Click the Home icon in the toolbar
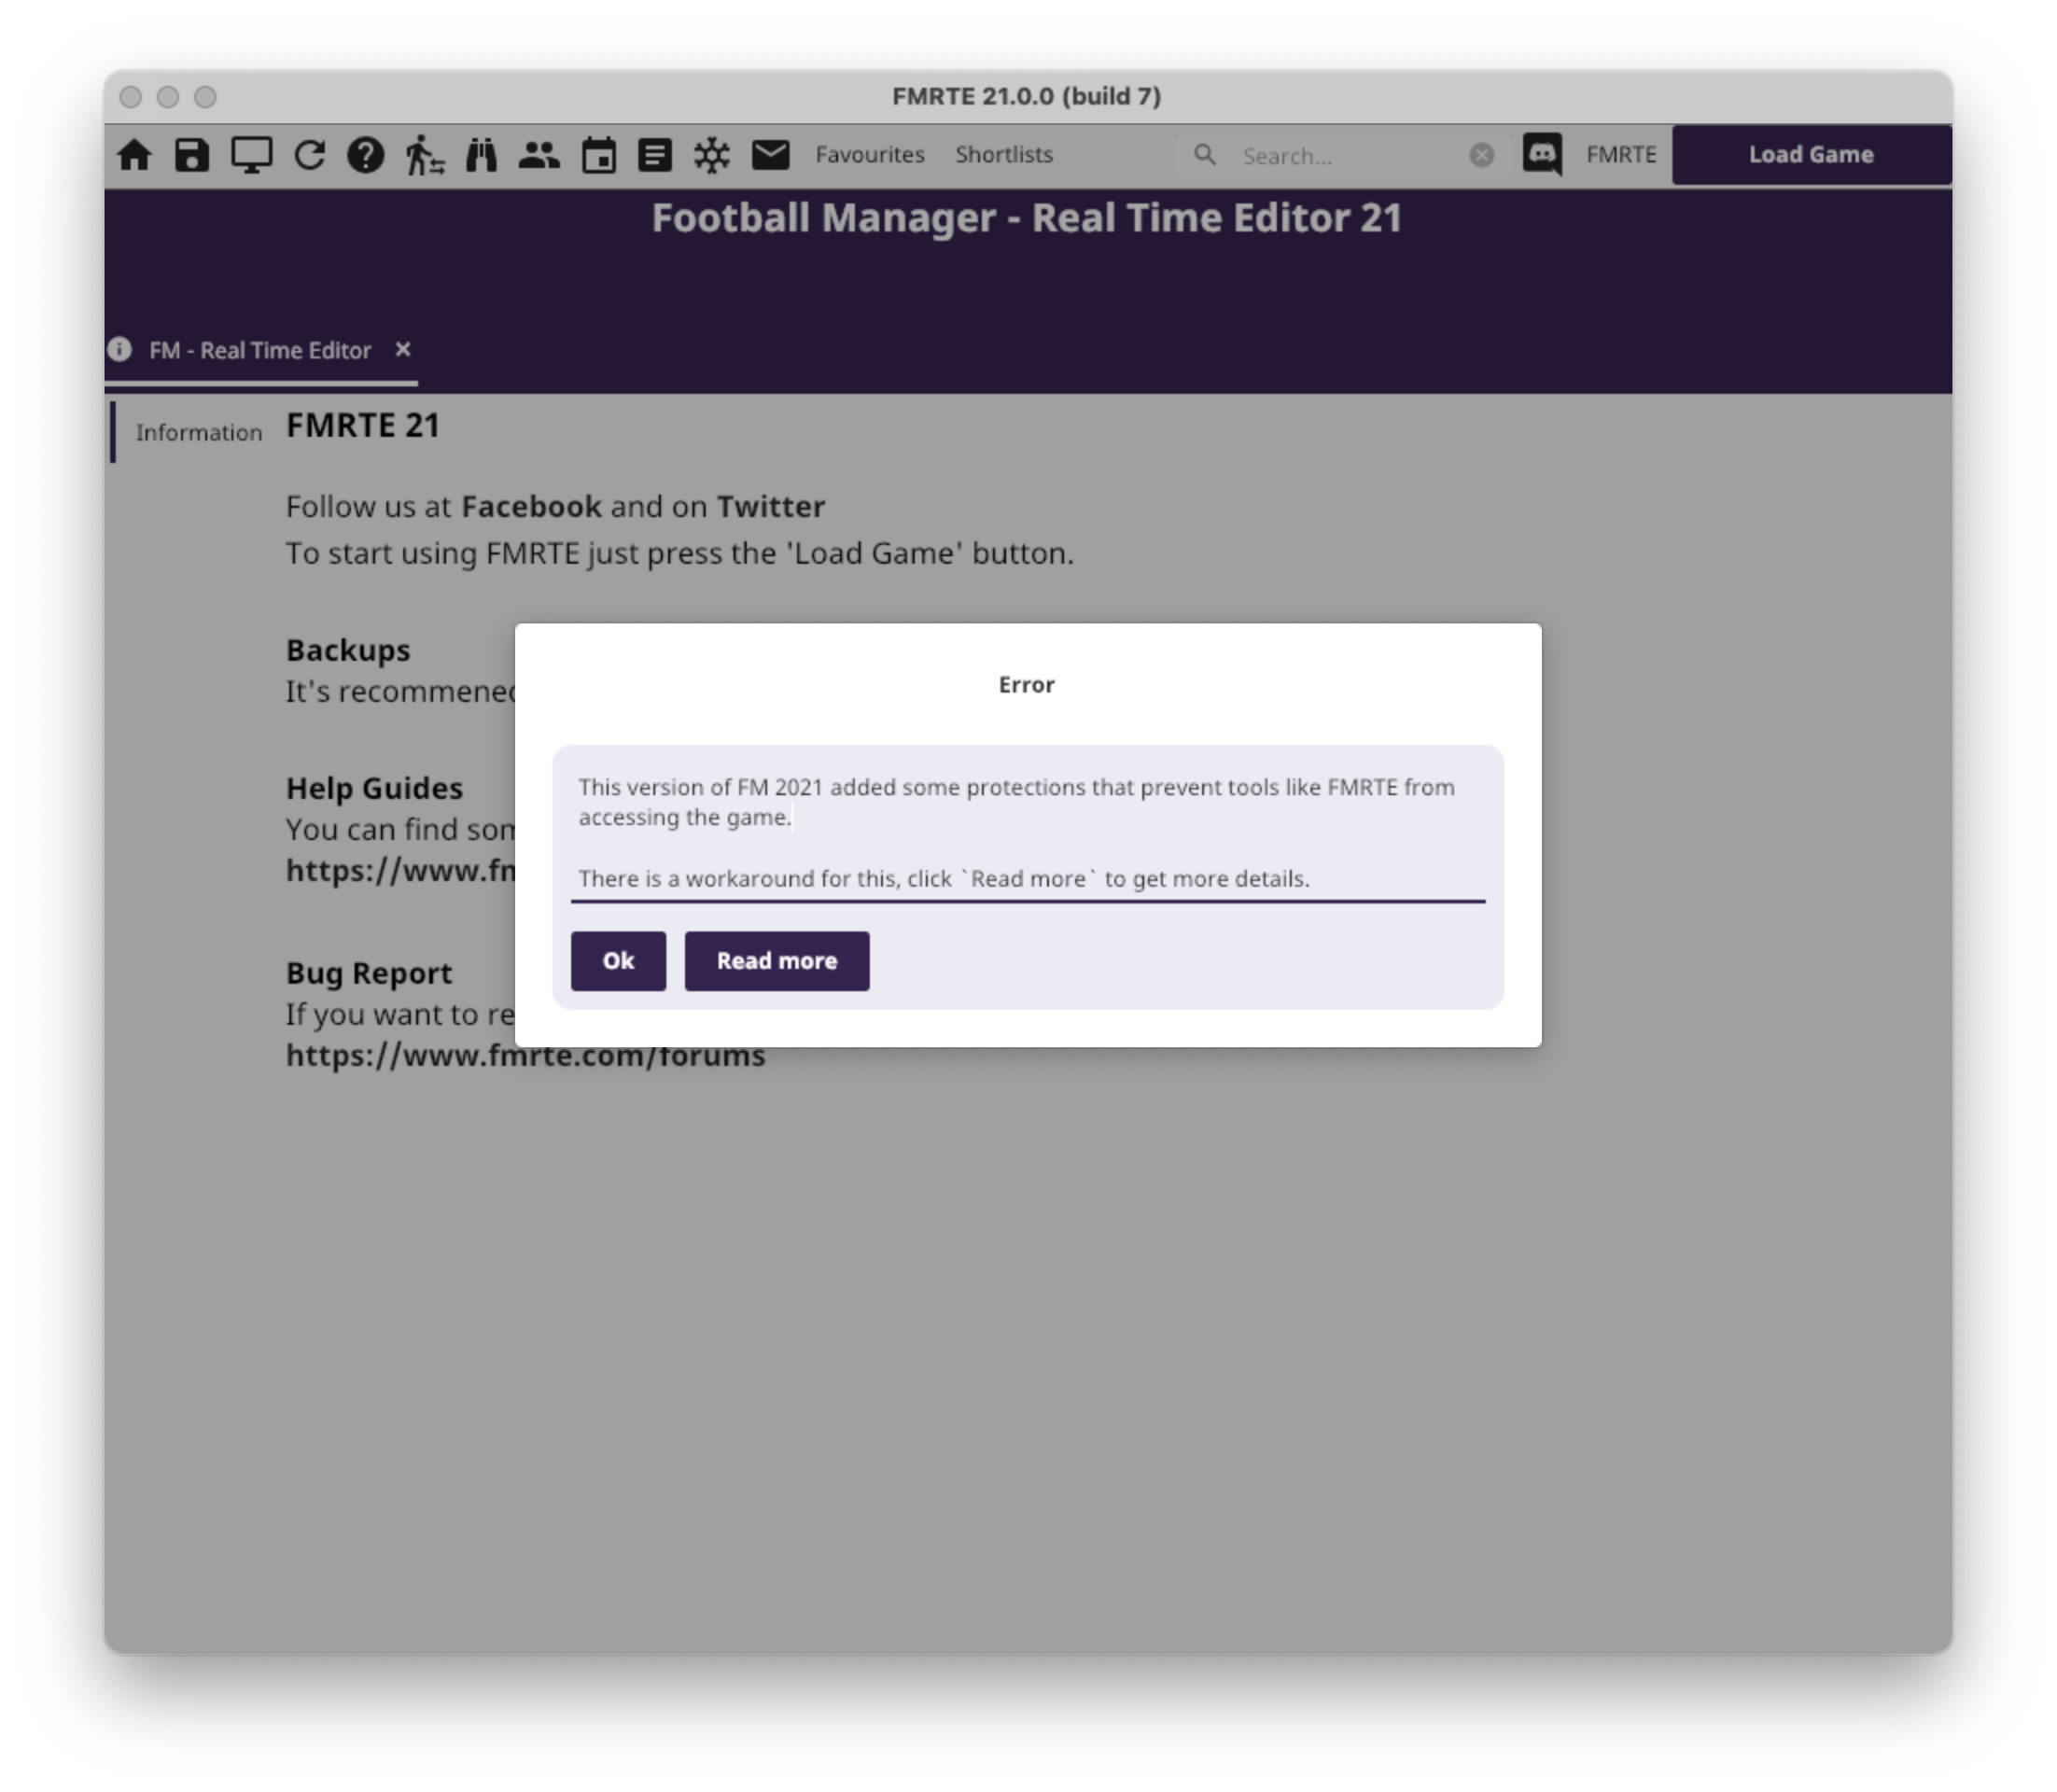This screenshot has width=2057, height=1792. 134,156
